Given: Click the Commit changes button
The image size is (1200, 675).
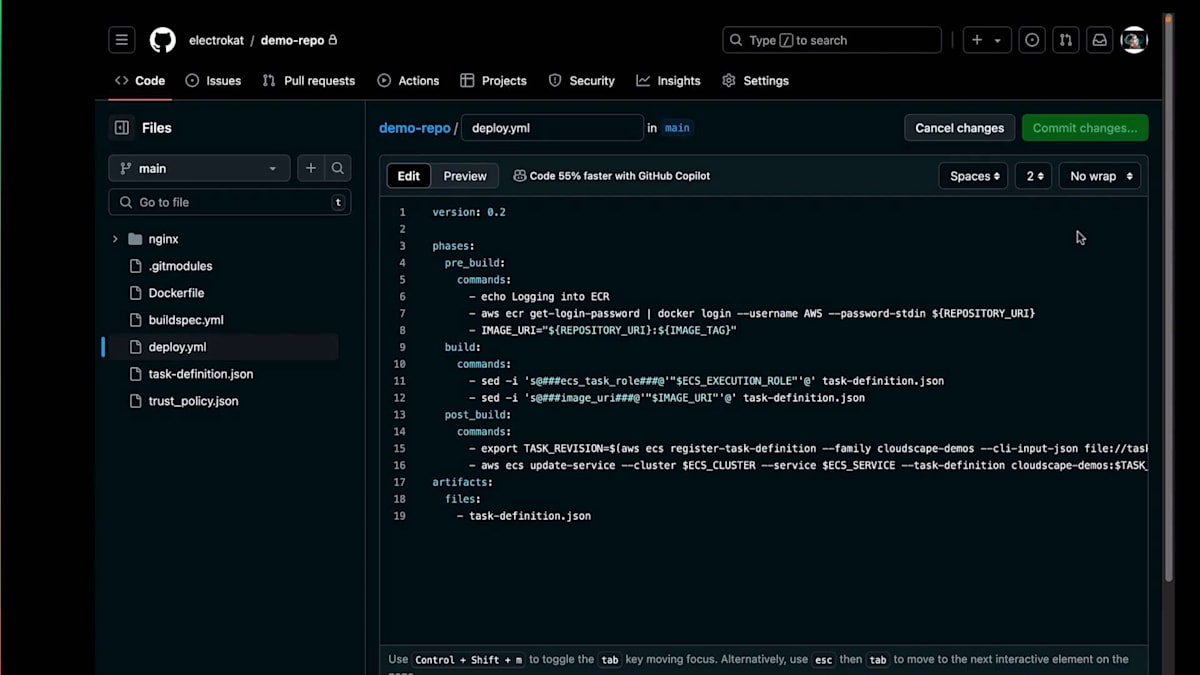Looking at the screenshot, I should point(1084,128).
